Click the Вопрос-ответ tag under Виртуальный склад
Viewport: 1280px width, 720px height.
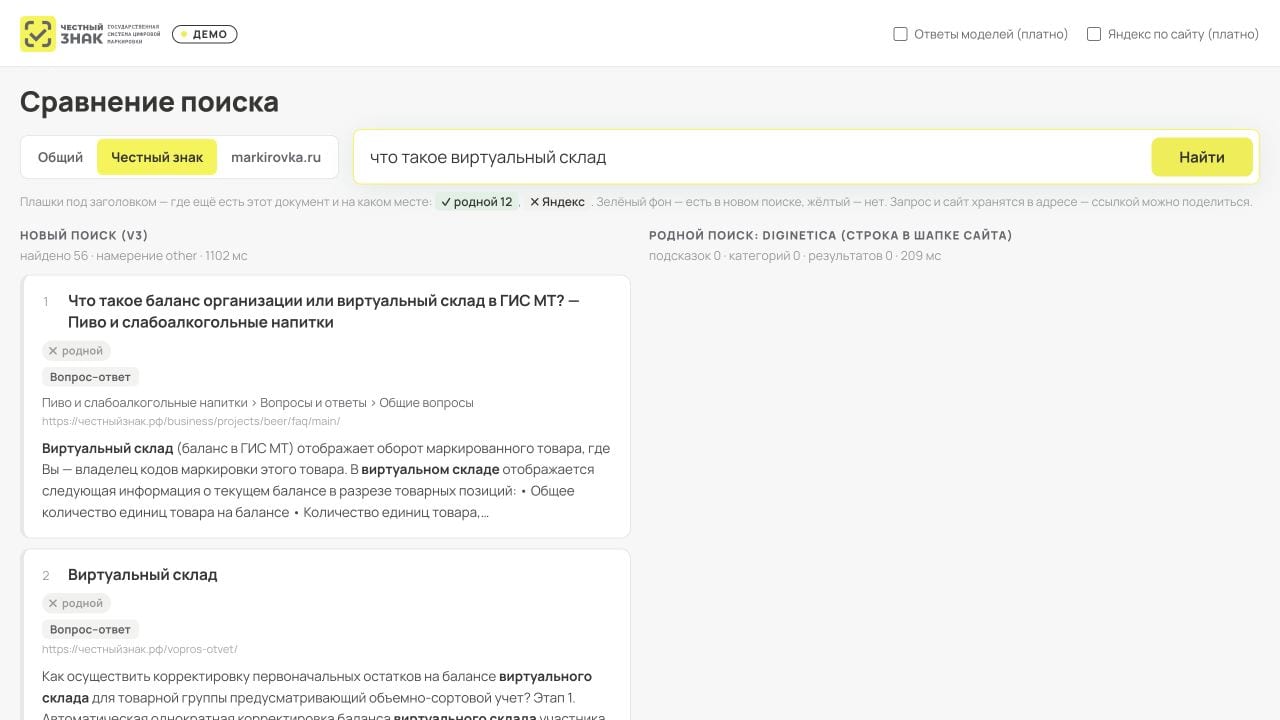click(x=90, y=629)
